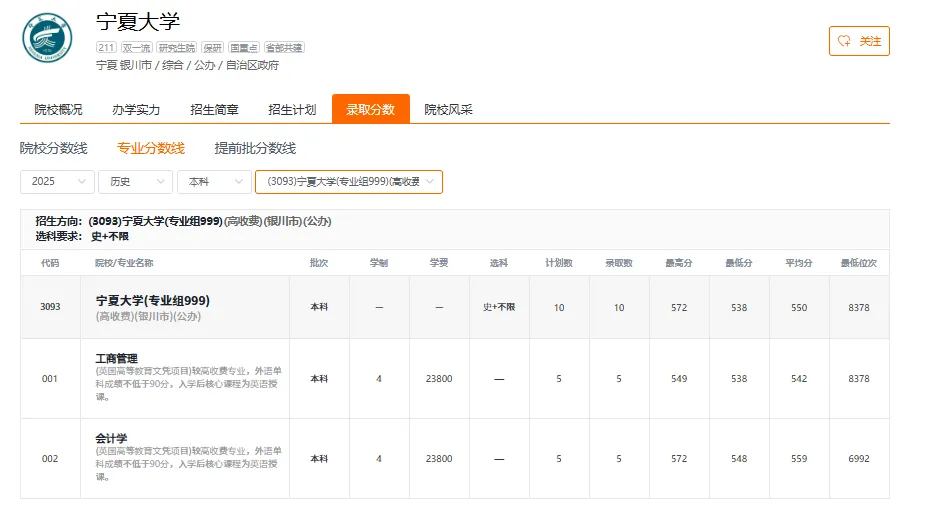Image resolution: width=927 pixels, height=516 pixels.
Task: Select the 录取分数 tab
Action: 371,109
